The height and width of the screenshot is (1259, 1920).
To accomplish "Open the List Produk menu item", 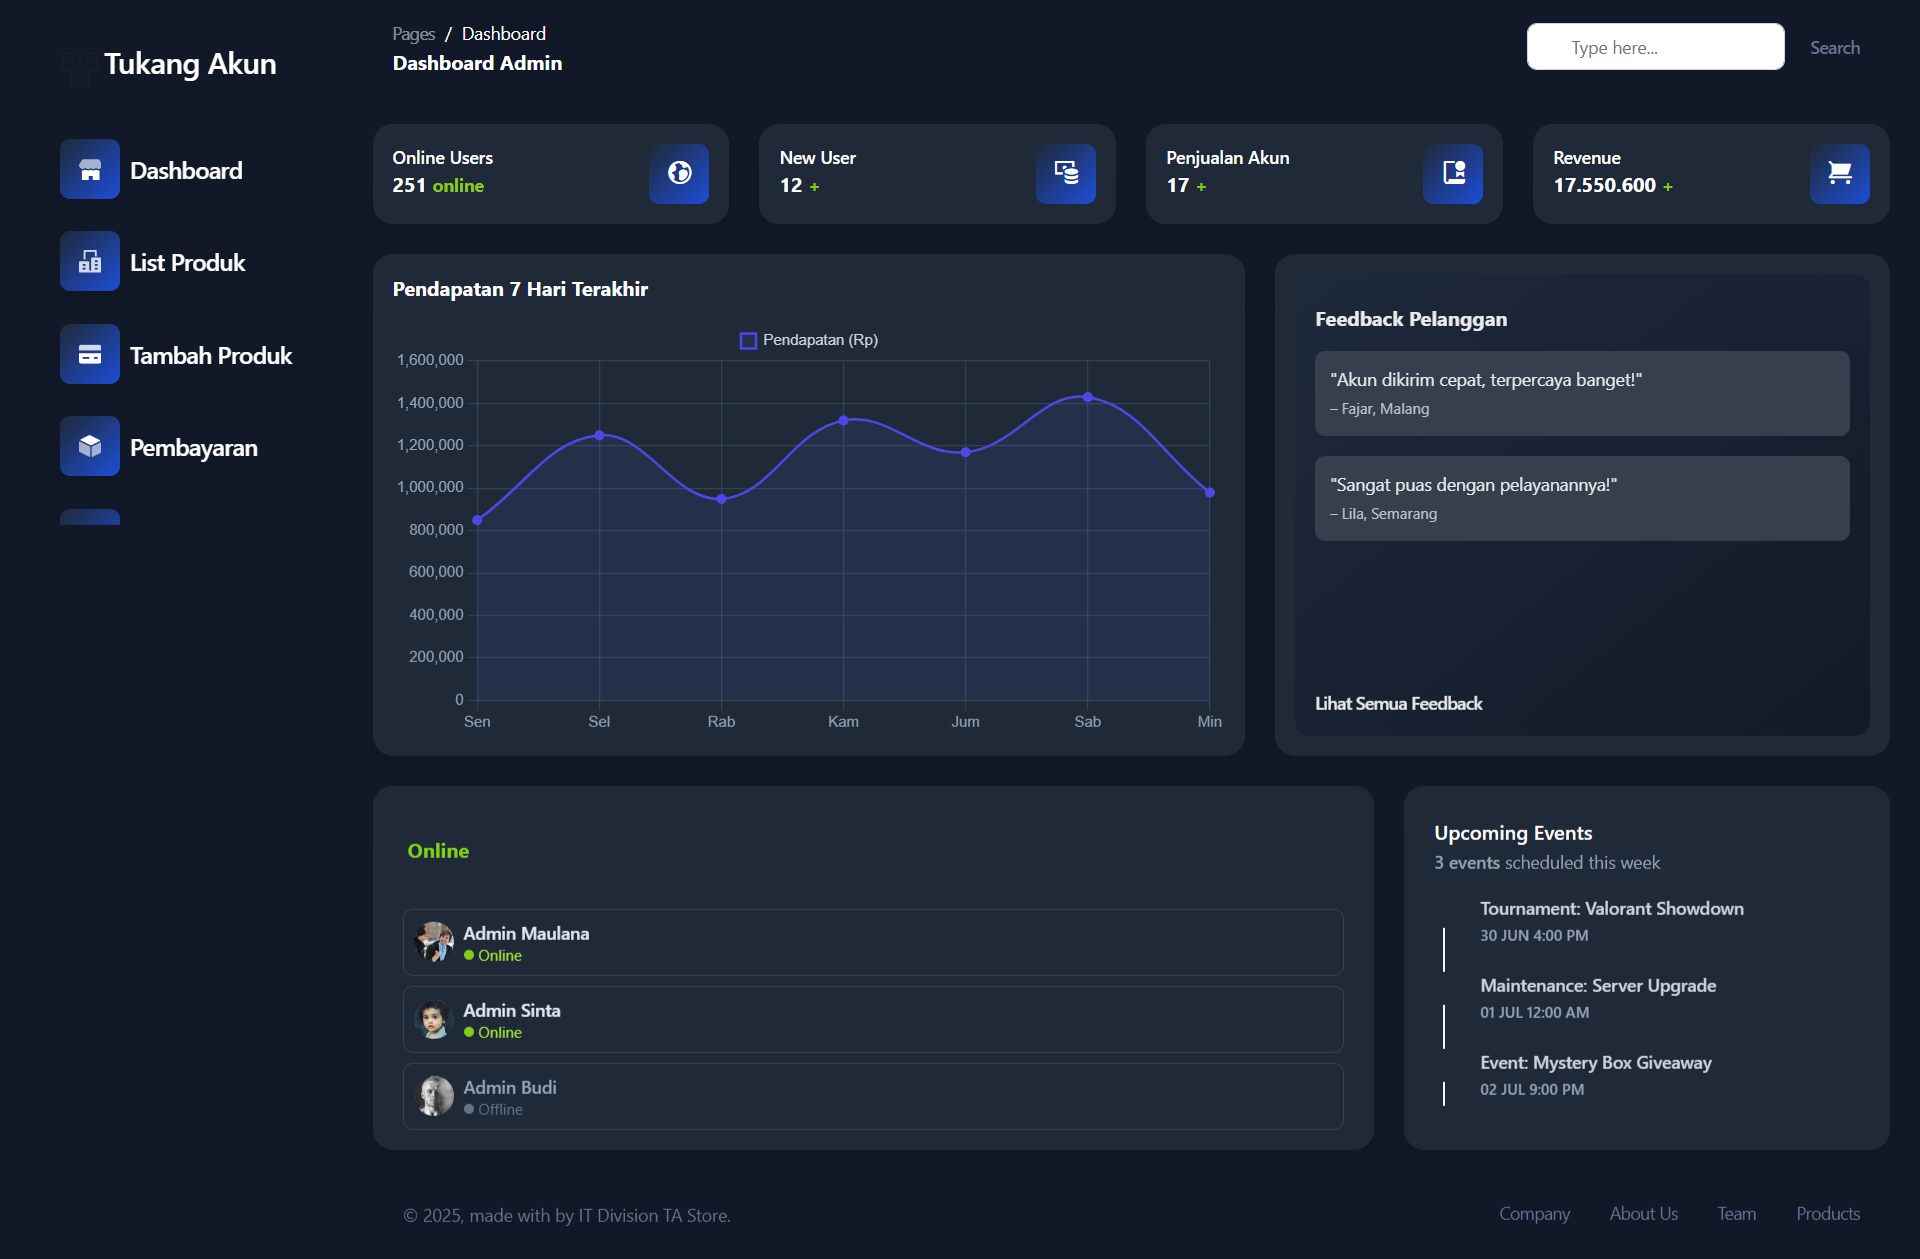I will click(x=187, y=263).
